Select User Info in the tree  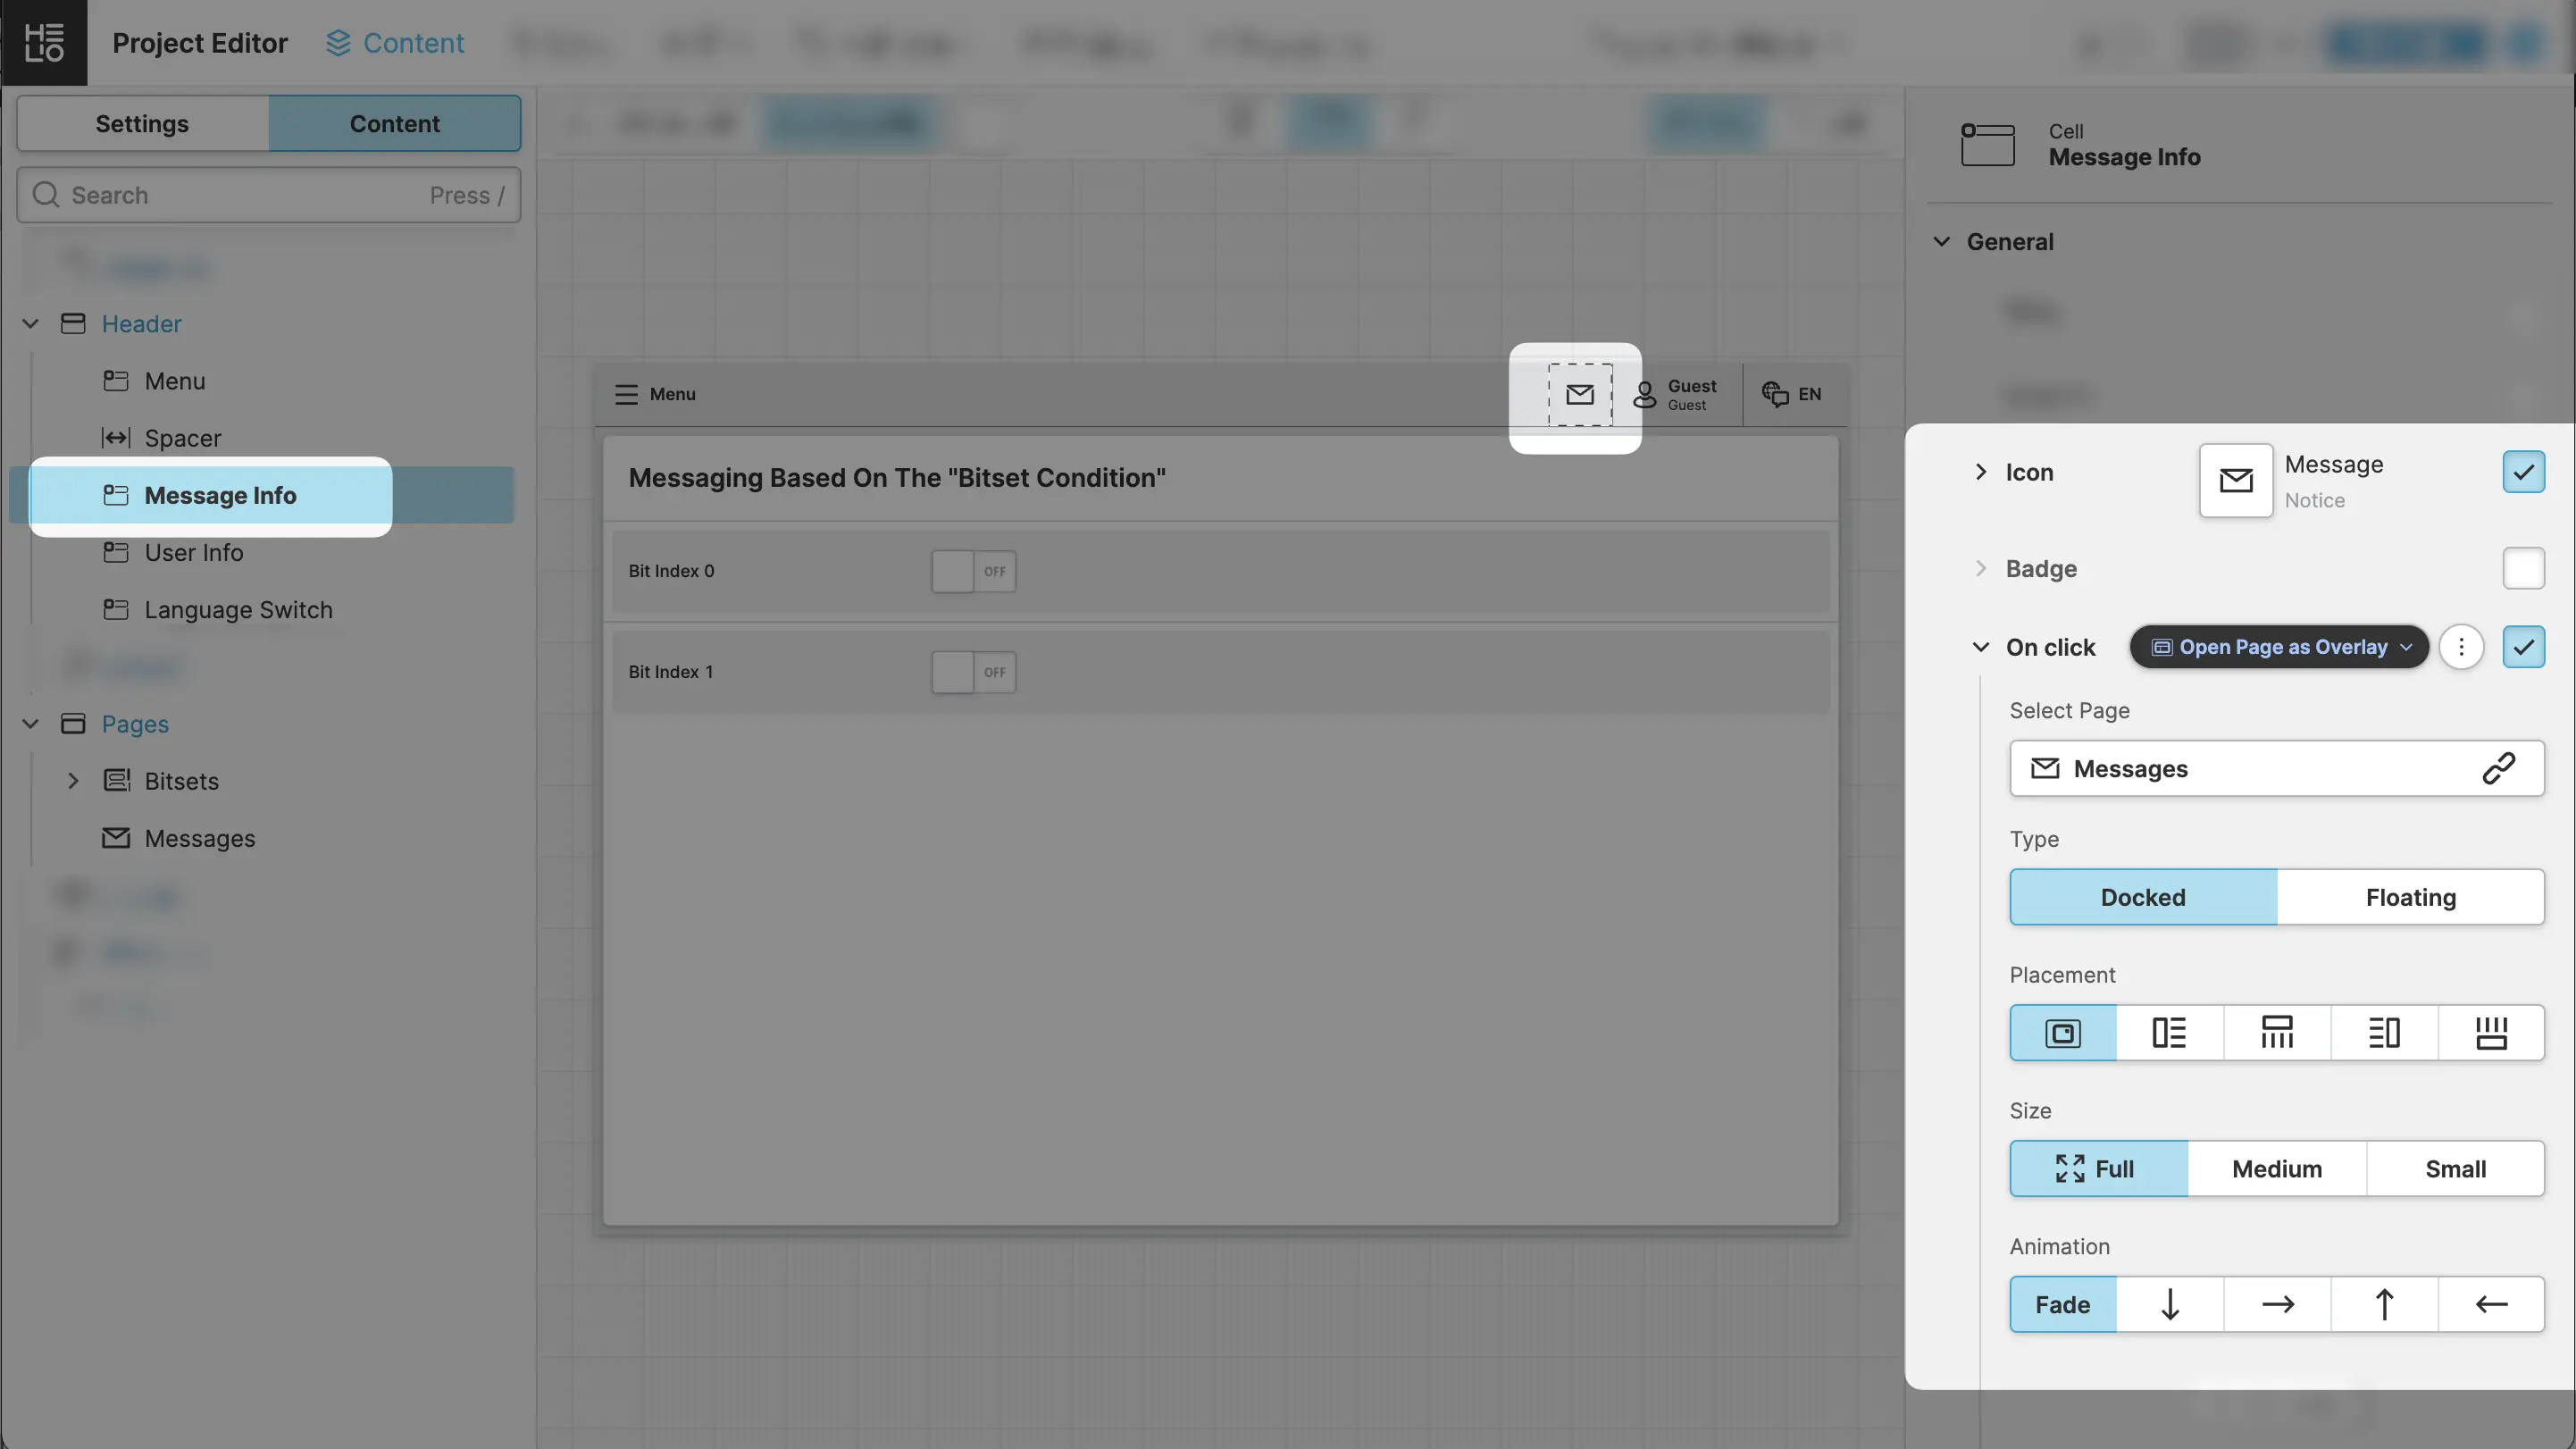click(193, 552)
